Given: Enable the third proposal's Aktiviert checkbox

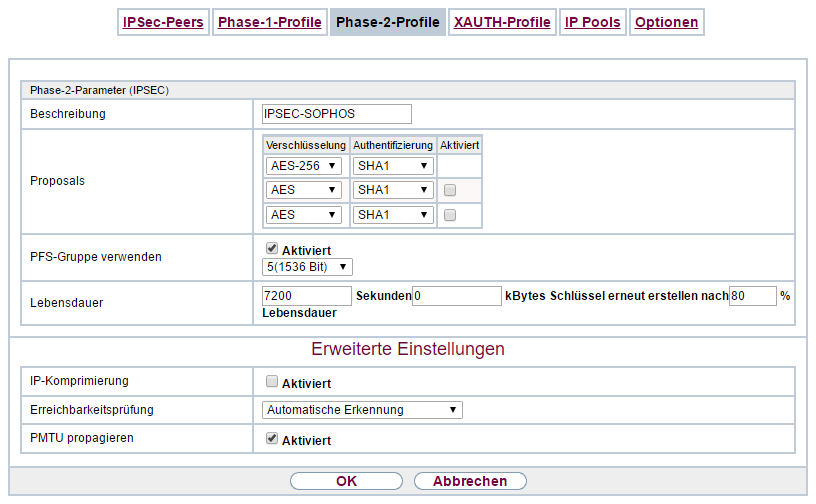Looking at the screenshot, I should pyautogui.click(x=450, y=215).
